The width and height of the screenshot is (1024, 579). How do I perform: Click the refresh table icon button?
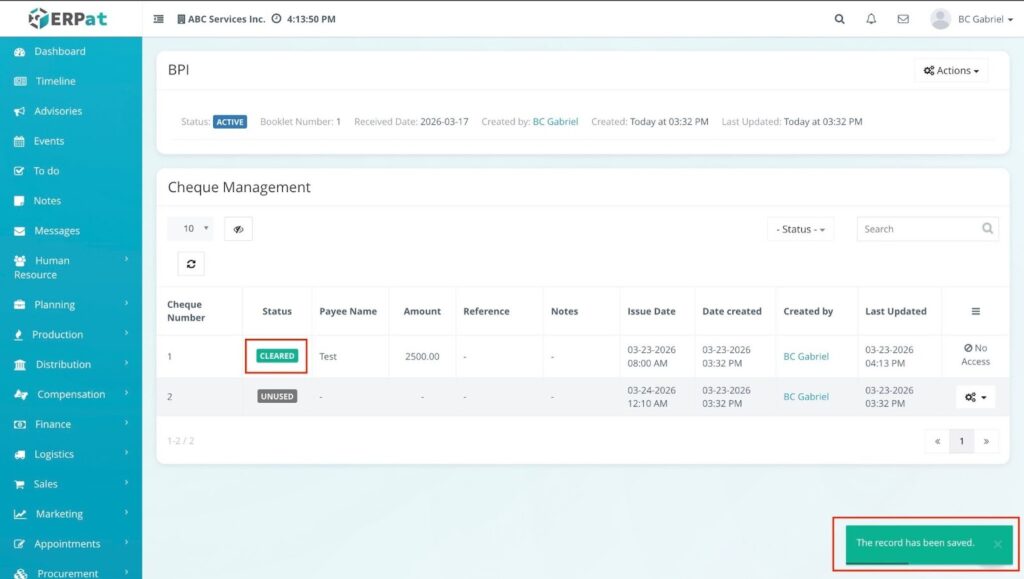pyautogui.click(x=191, y=263)
